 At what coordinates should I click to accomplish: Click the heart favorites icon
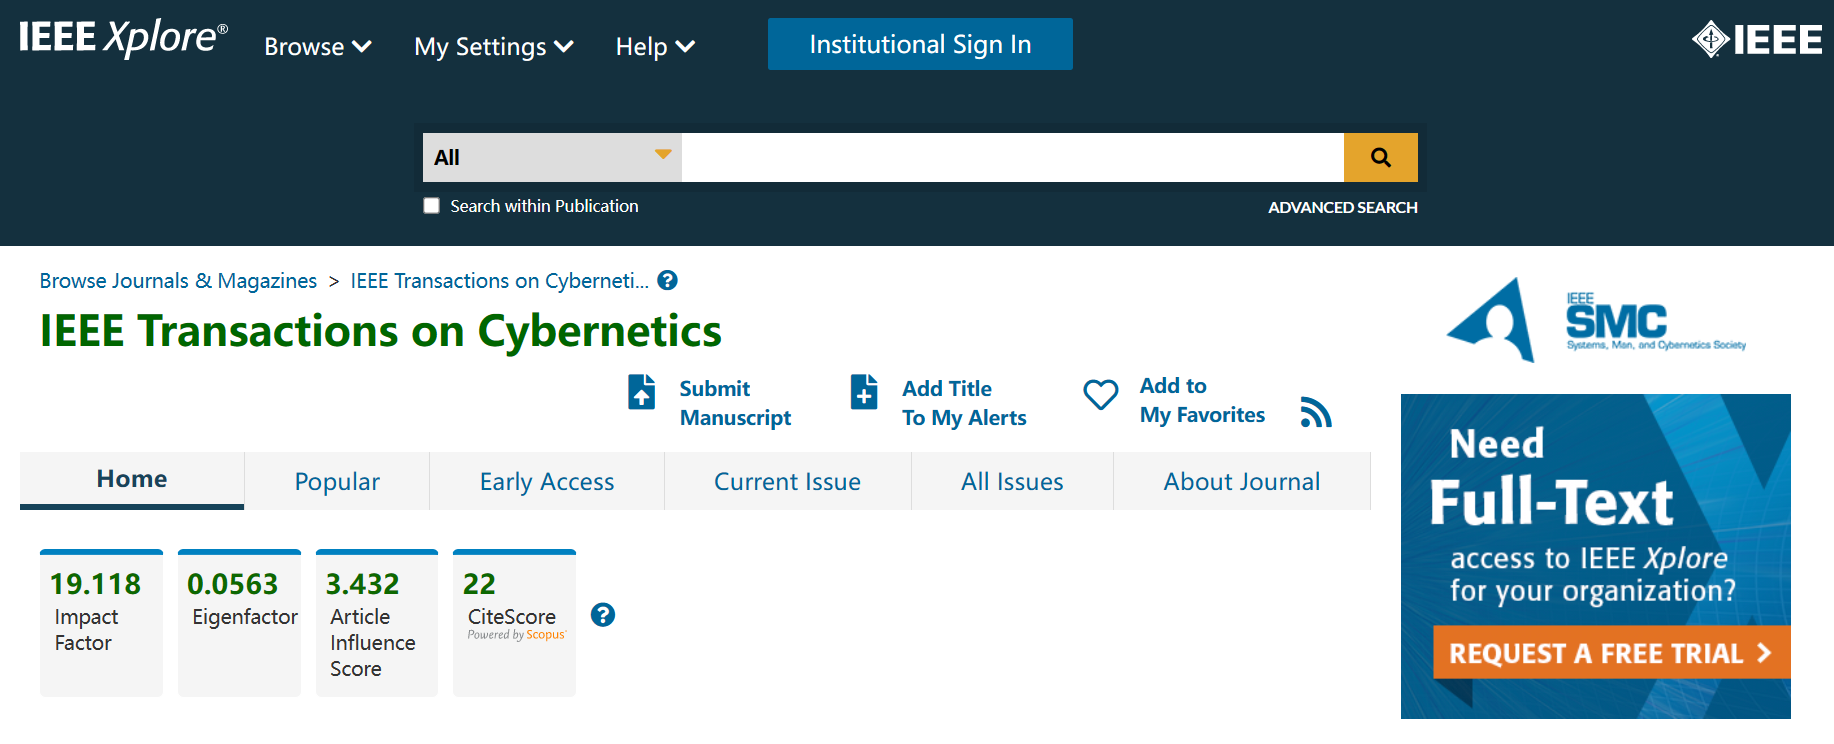point(1101,395)
